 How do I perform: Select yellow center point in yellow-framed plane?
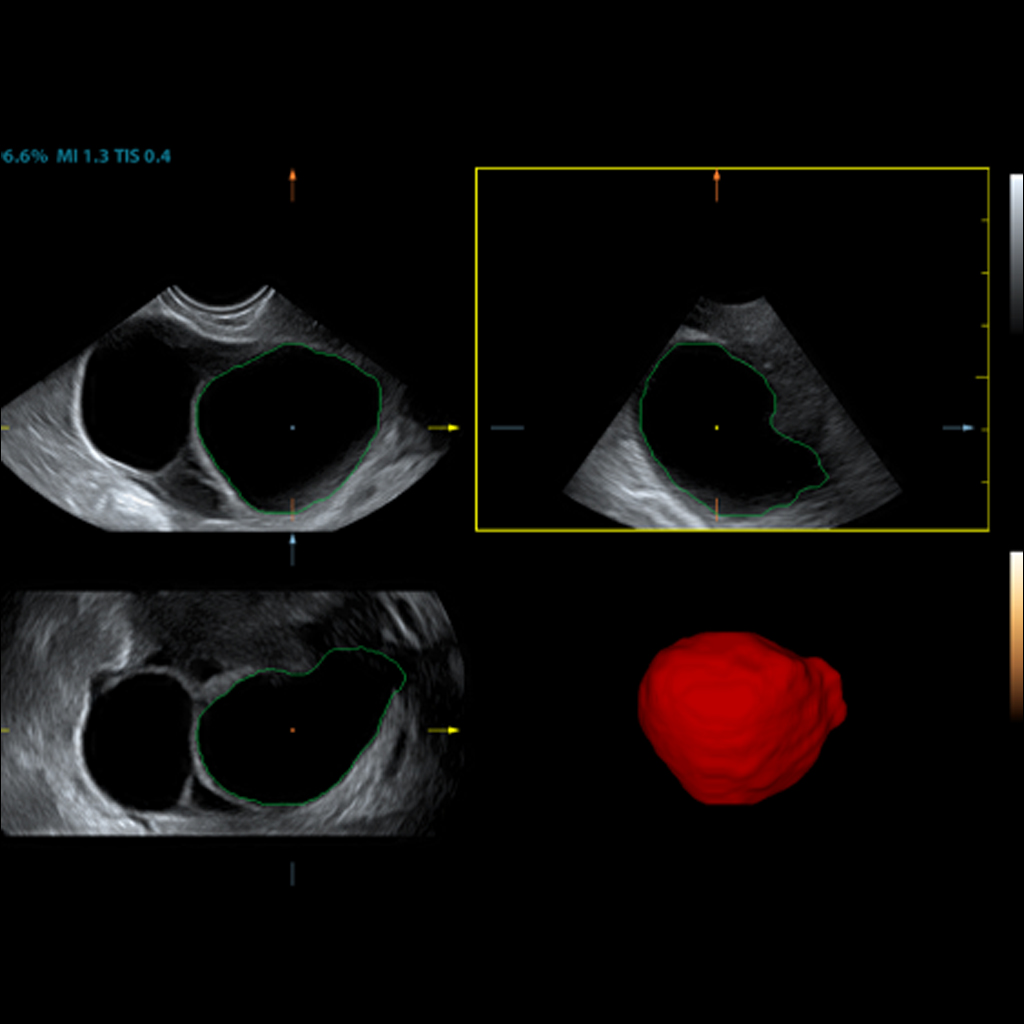tap(717, 428)
